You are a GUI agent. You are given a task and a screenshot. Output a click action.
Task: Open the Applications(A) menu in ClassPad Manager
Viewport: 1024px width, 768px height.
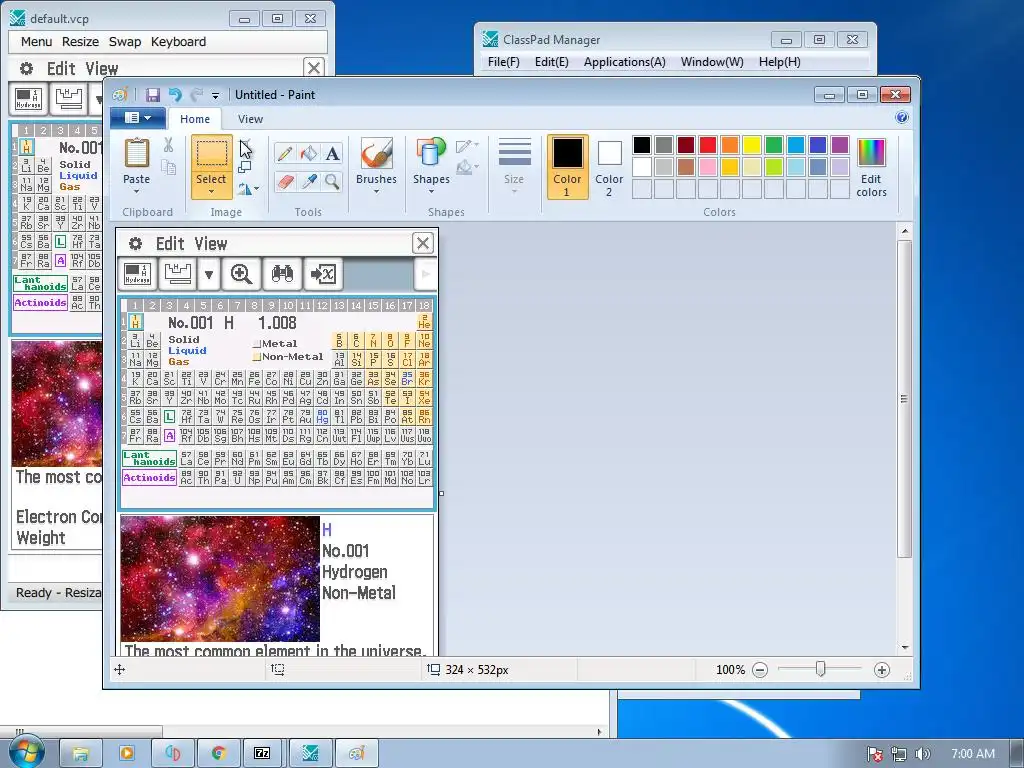tap(624, 62)
